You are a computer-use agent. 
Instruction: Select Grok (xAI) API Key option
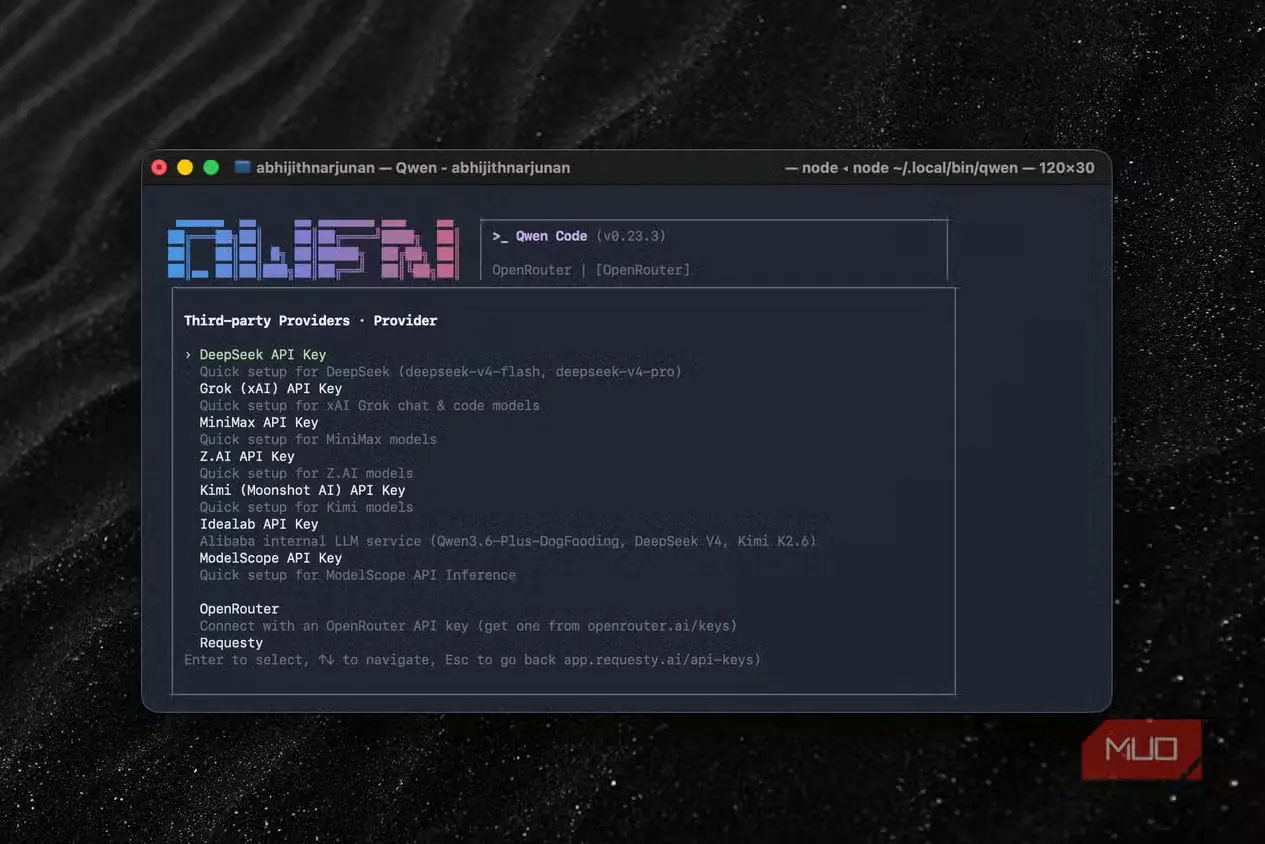pyautogui.click(x=271, y=389)
